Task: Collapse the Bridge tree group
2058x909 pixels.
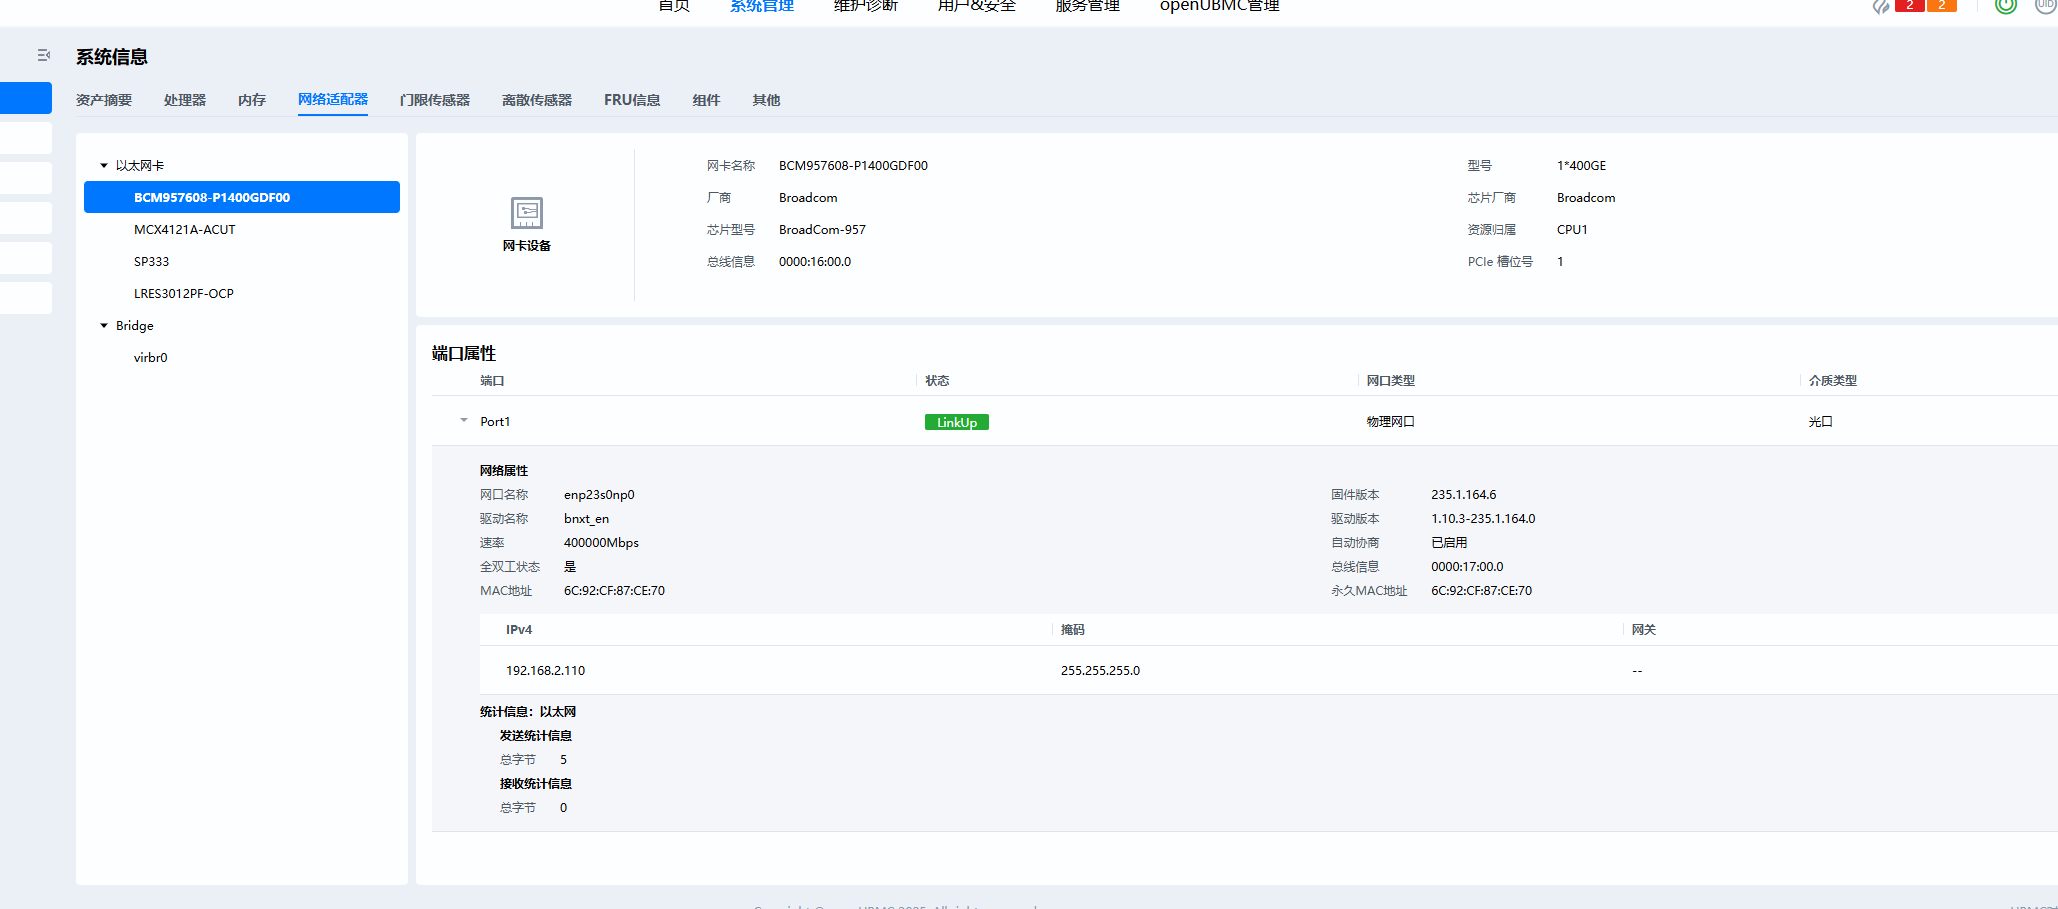Action: [104, 326]
